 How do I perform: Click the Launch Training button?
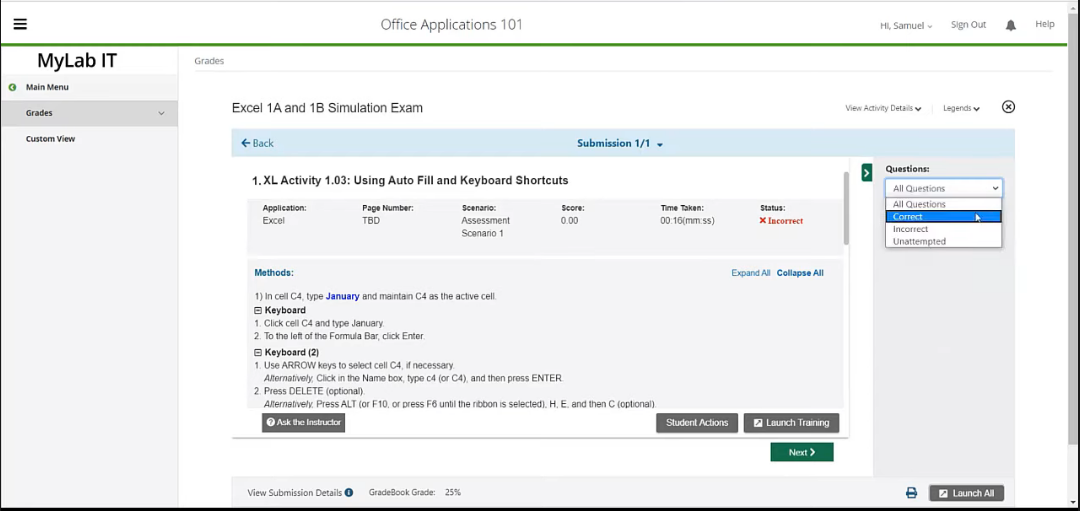click(x=791, y=423)
